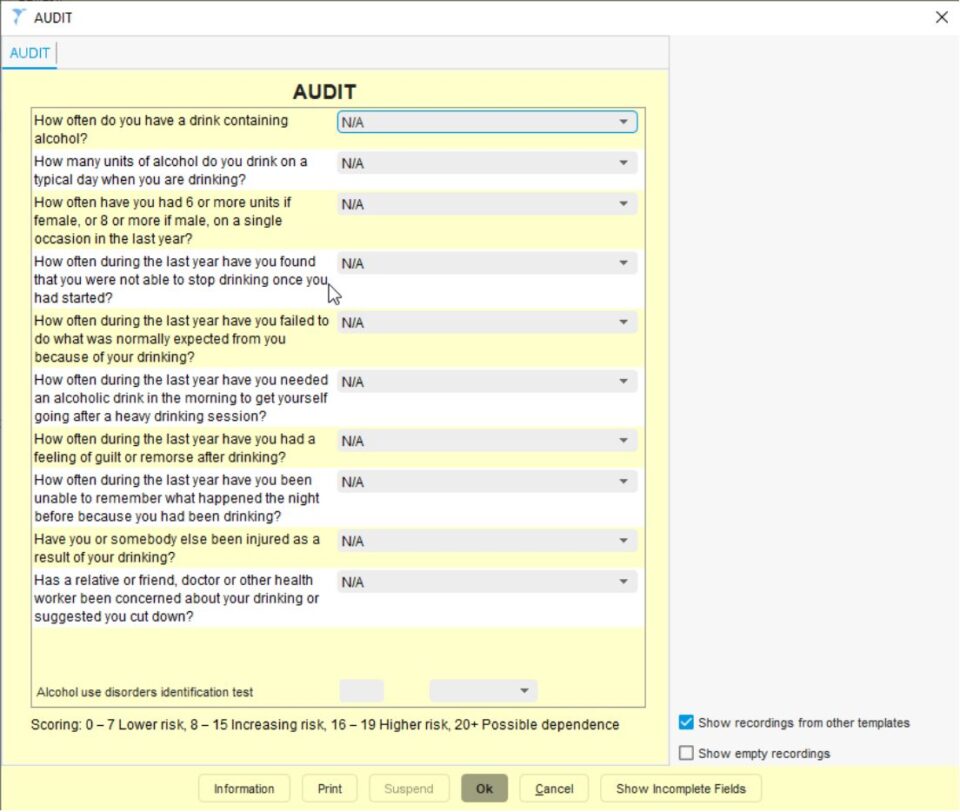This screenshot has height=812, width=960.
Task: Click the AUDIT app icon in title bar
Action: (18, 17)
